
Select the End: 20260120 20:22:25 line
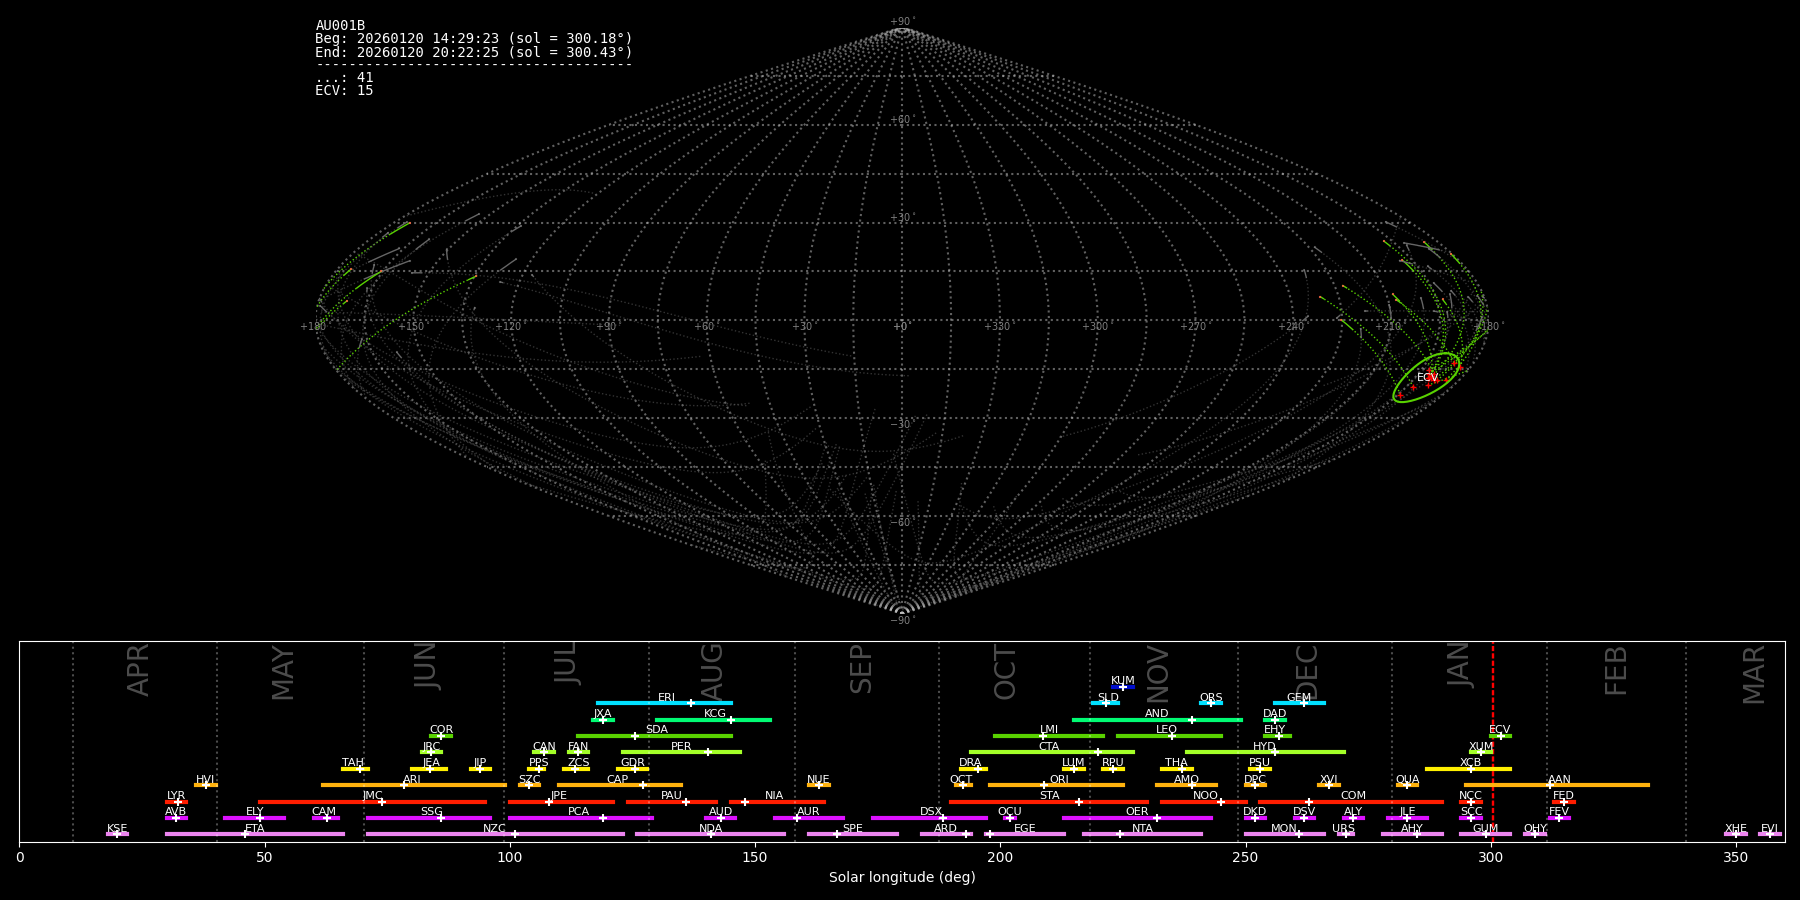pos(474,52)
